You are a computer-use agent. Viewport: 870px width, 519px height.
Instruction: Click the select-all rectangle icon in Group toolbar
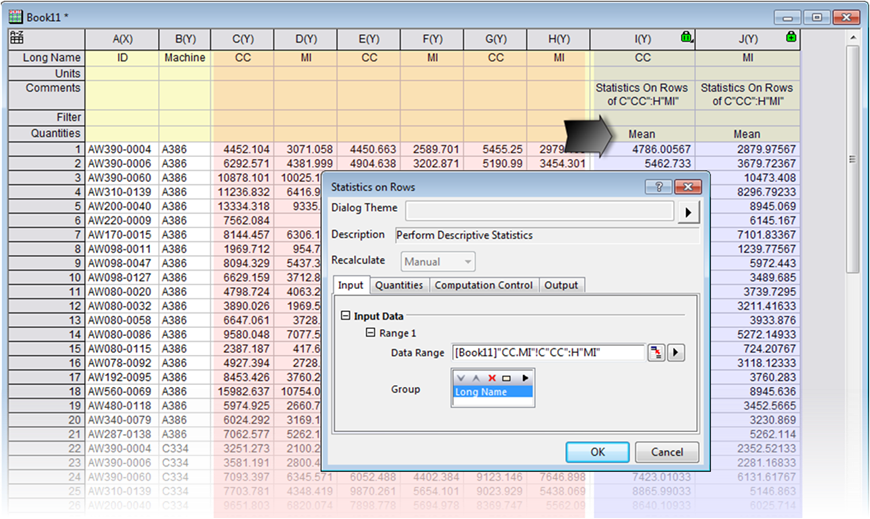point(506,378)
